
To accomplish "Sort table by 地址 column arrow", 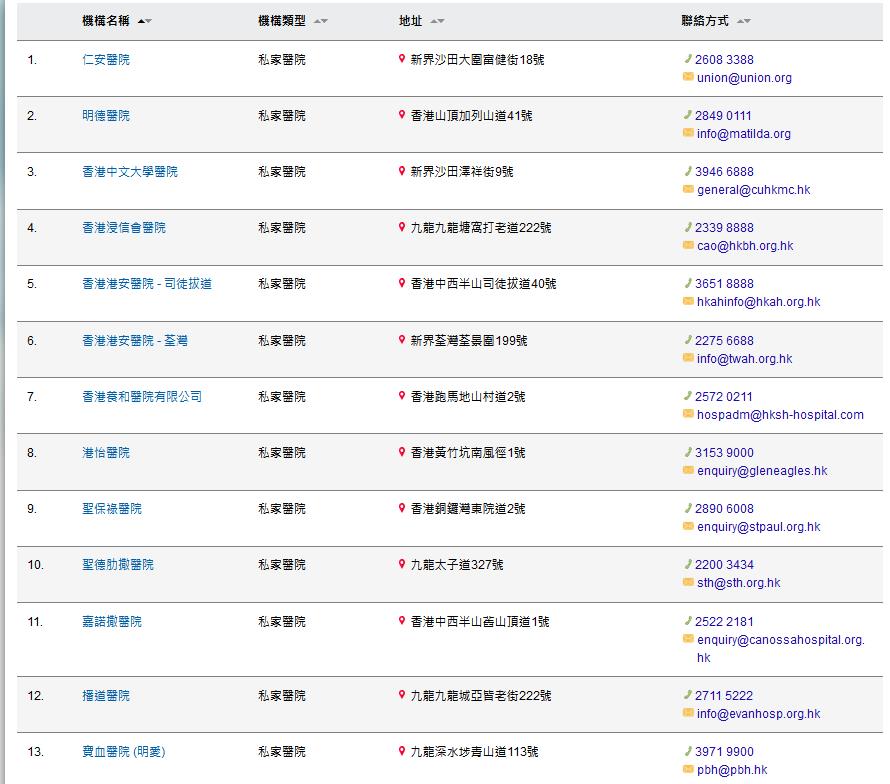I will 437,22.
